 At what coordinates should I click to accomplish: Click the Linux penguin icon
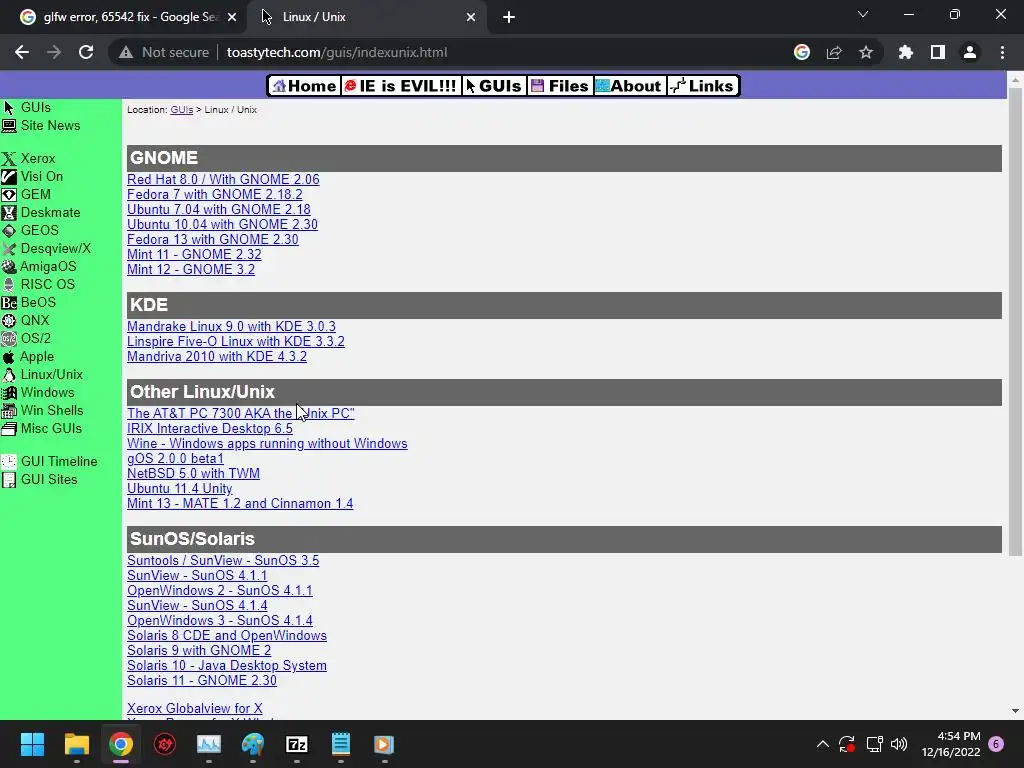point(8,374)
